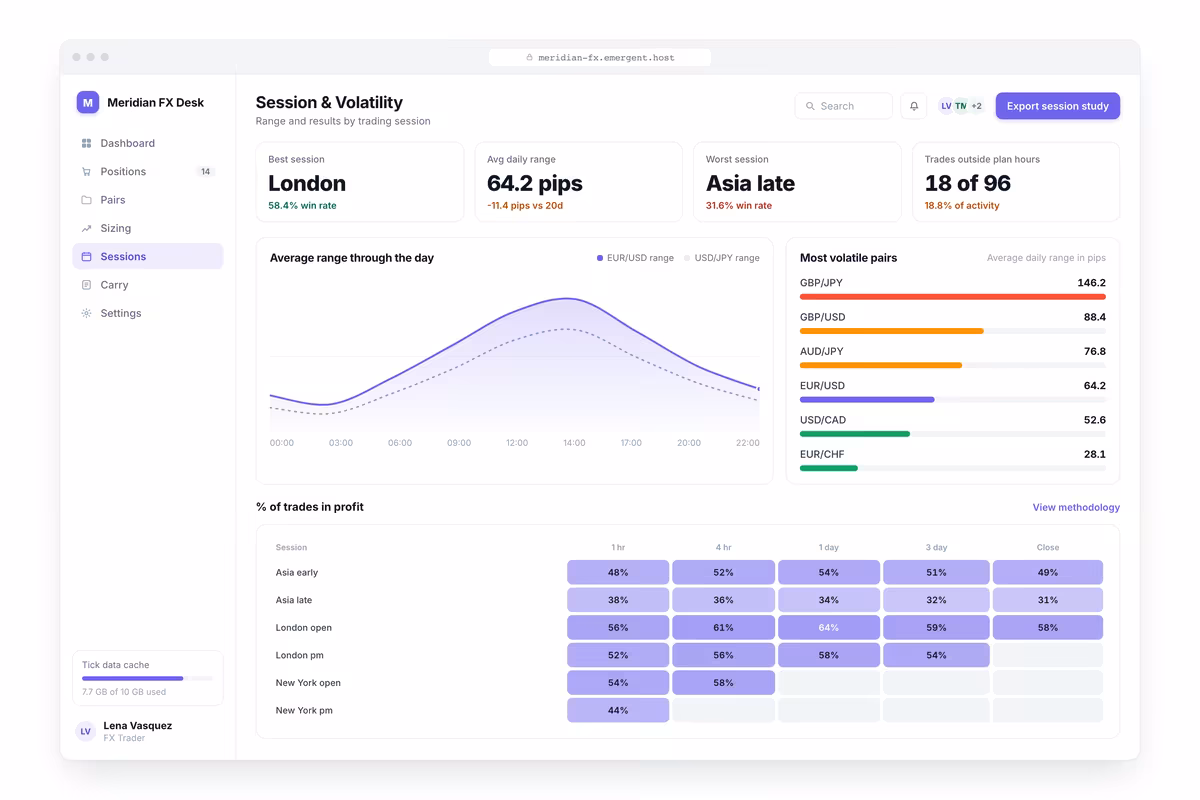Image resolution: width=1200 pixels, height=800 pixels.
Task: Click the Lena Vasquez profile name
Action: [x=138, y=725]
